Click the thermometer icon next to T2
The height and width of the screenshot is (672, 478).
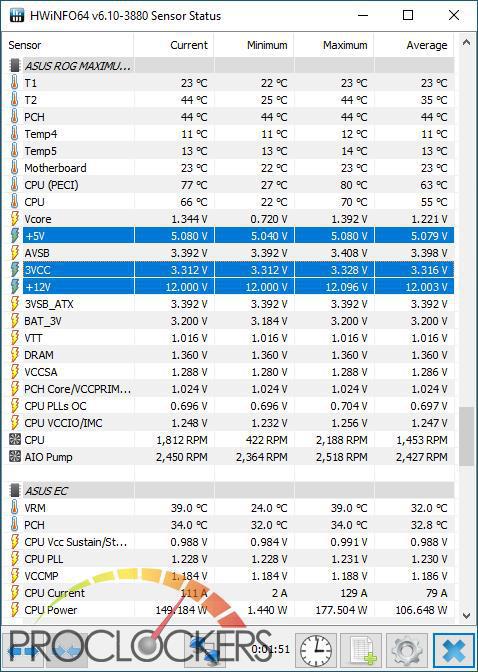(15, 100)
